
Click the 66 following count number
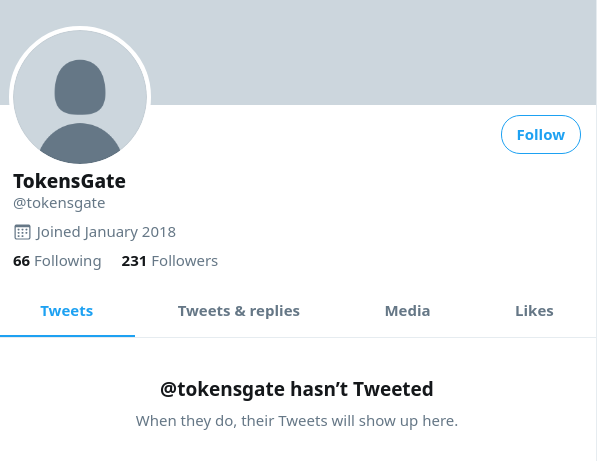(21, 261)
